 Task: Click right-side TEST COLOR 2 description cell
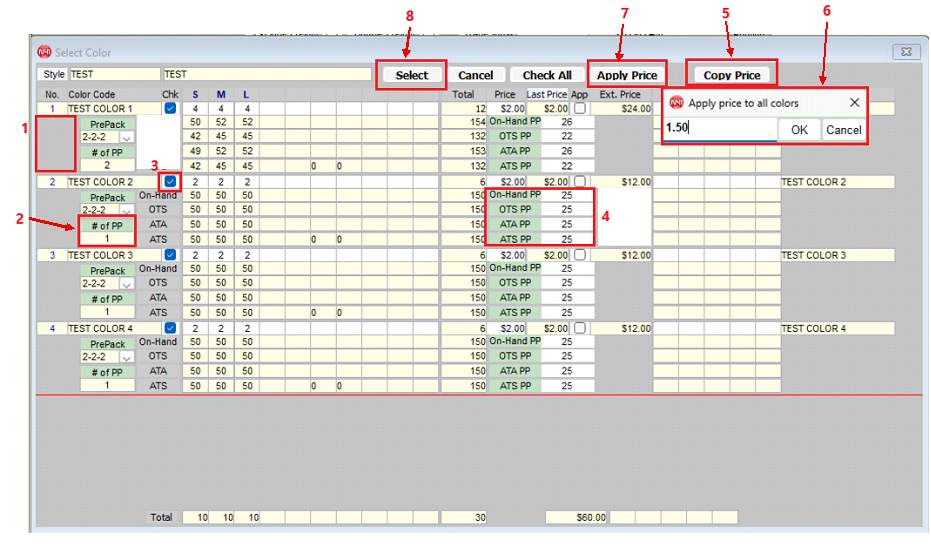tap(837, 182)
